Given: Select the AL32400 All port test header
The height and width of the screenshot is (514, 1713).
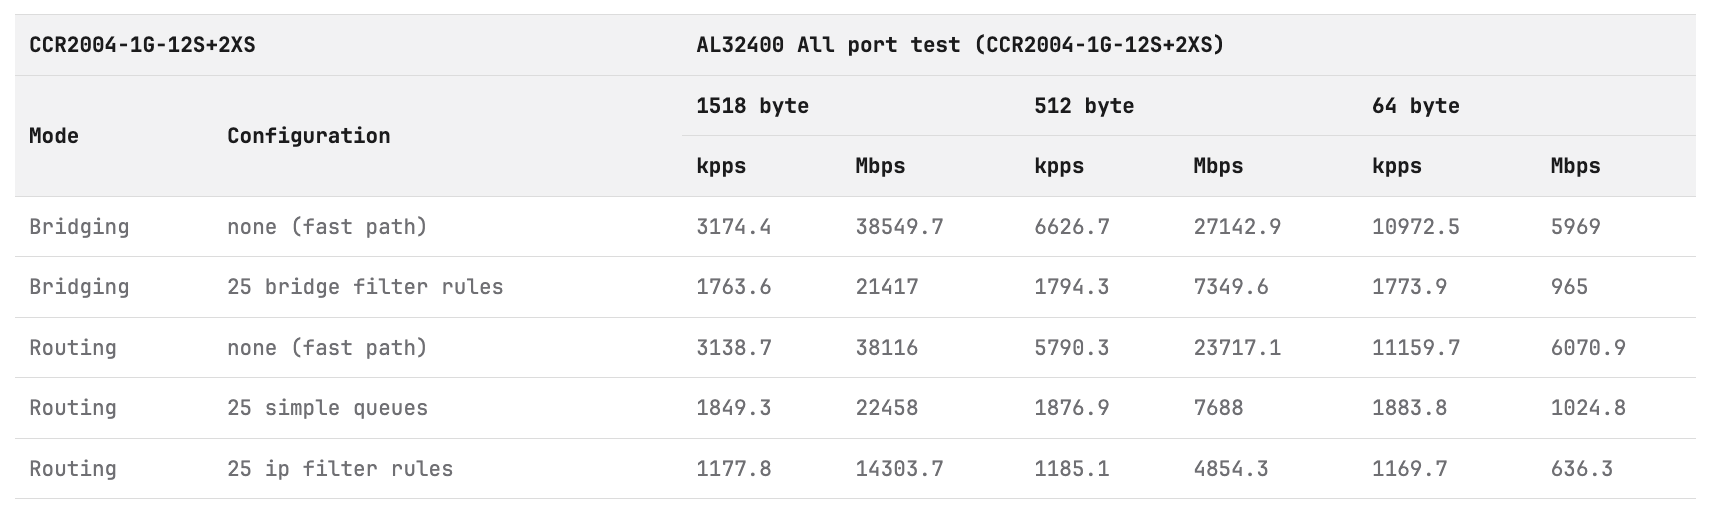Looking at the screenshot, I should (x=960, y=45).
